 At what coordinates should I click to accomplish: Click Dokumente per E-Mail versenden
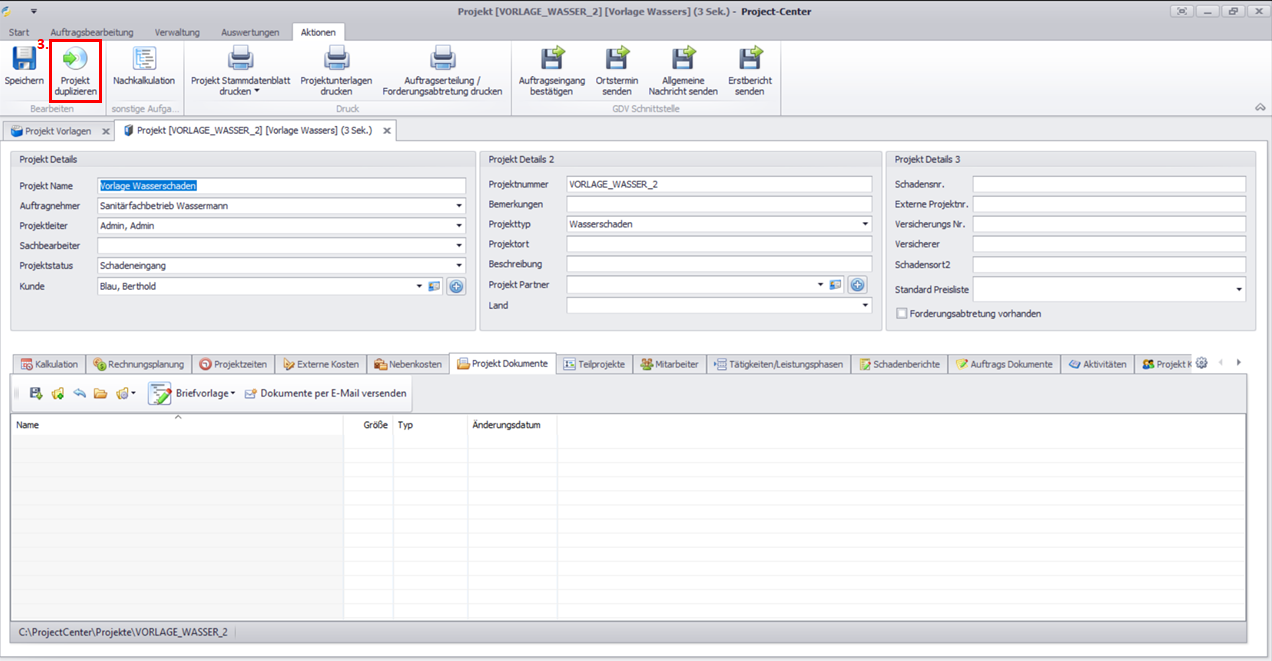click(325, 394)
